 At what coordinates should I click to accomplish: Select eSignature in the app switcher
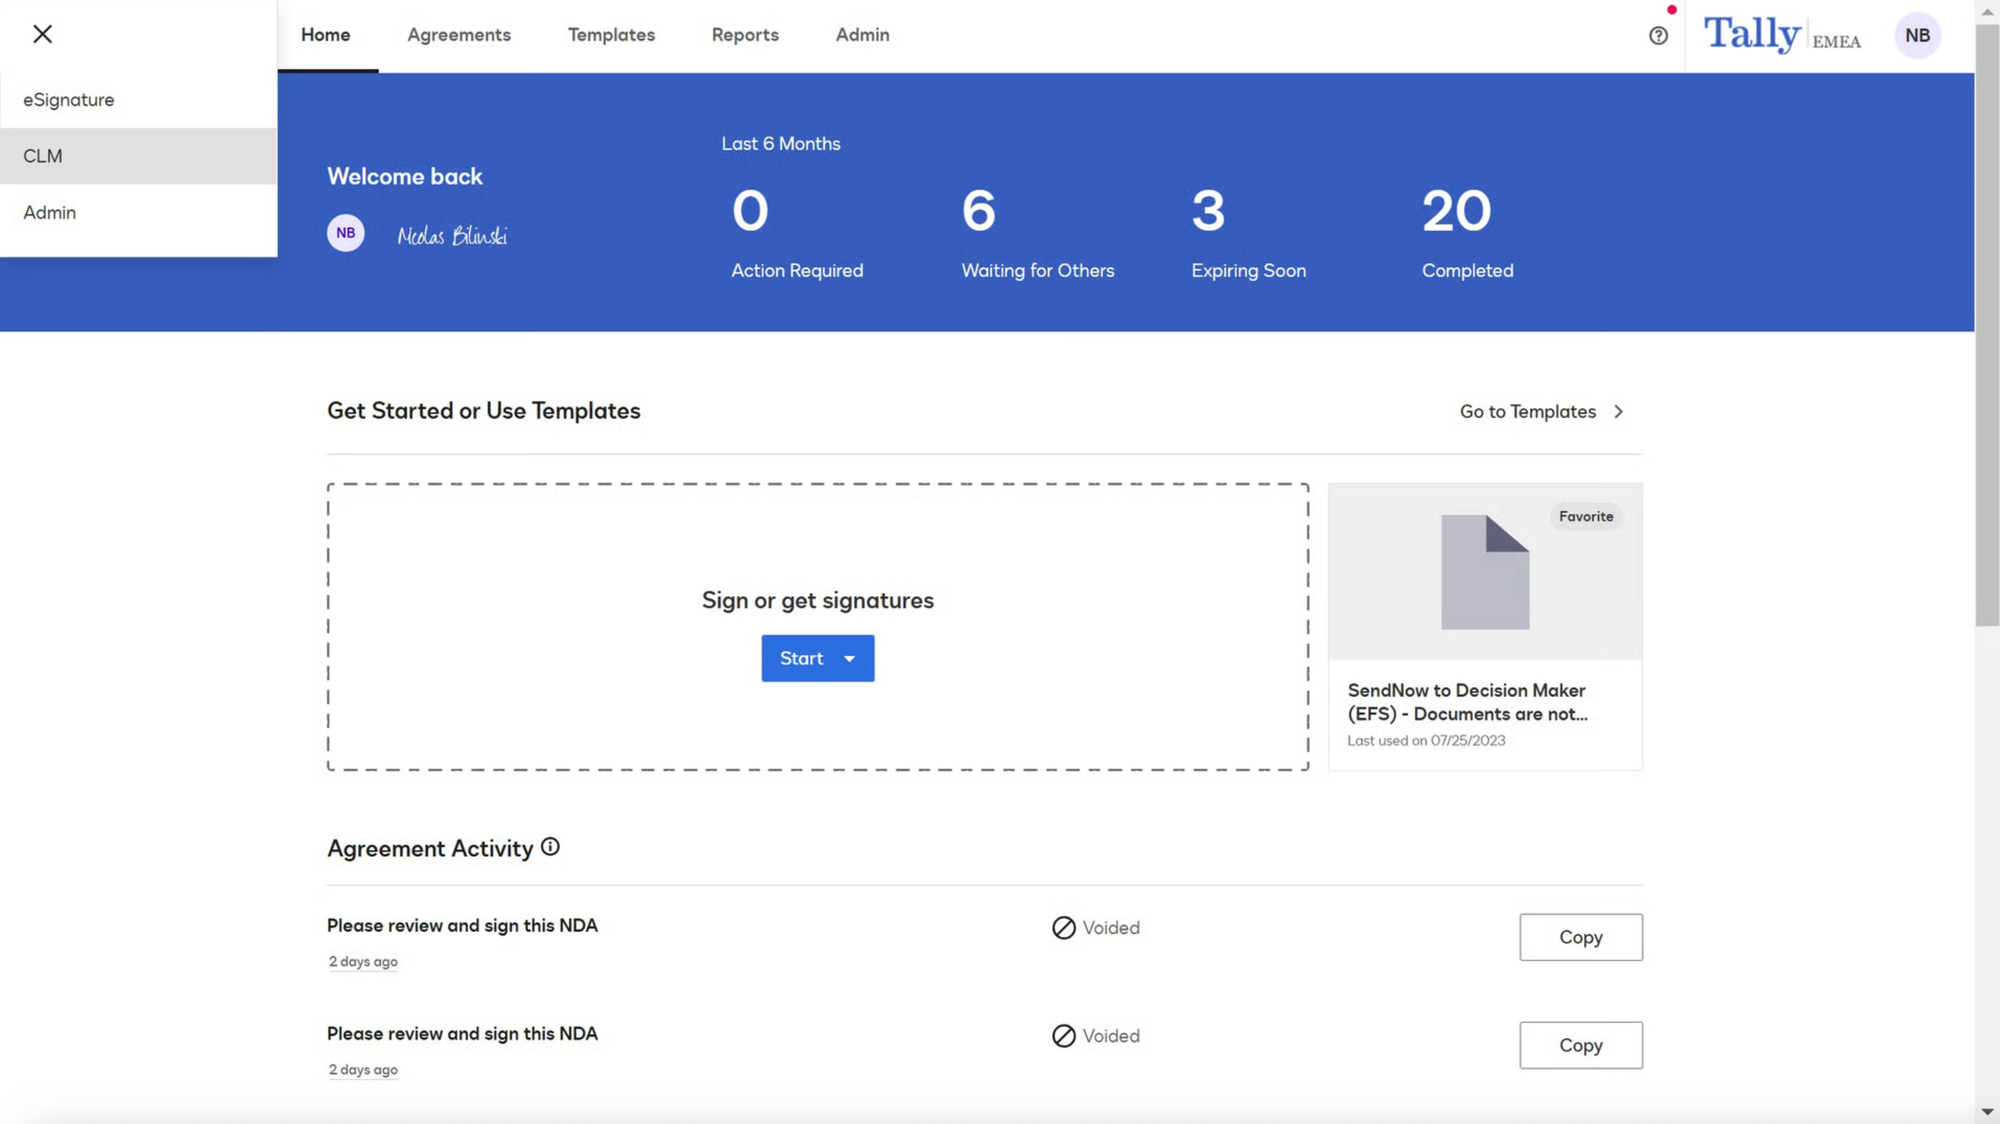coord(68,99)
